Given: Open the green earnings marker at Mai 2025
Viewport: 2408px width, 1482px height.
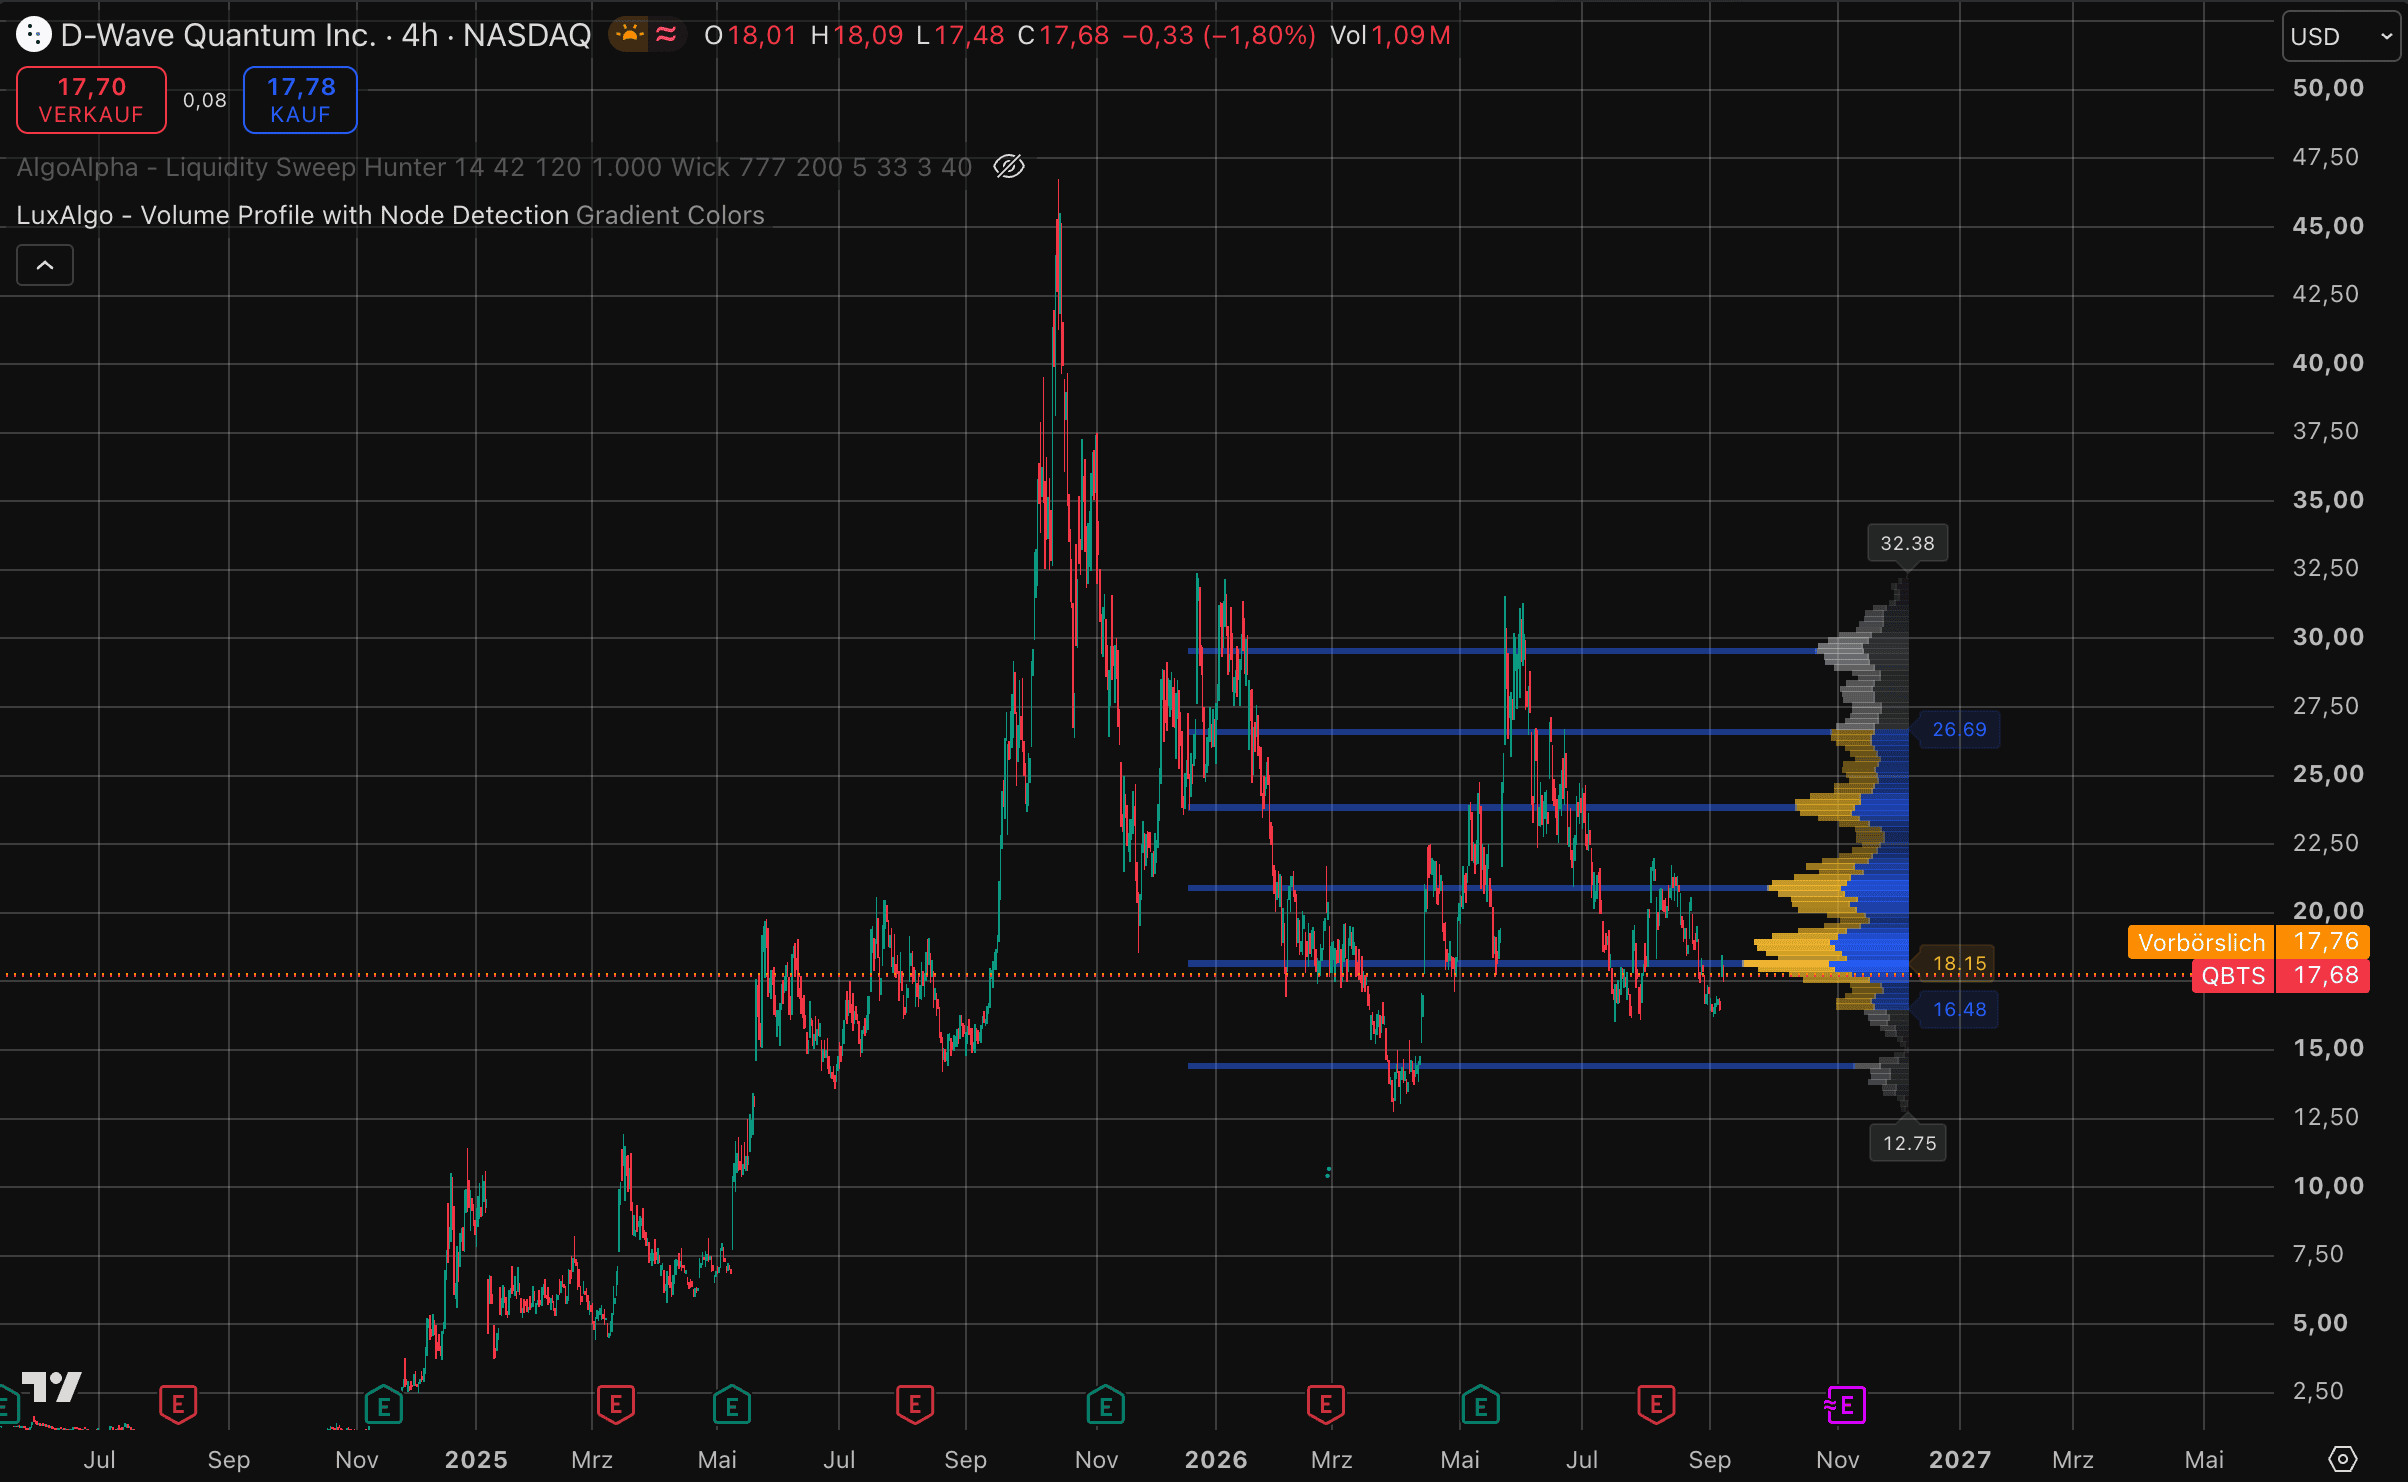Looking at the screenshot, I should (x=732, y=1405).
